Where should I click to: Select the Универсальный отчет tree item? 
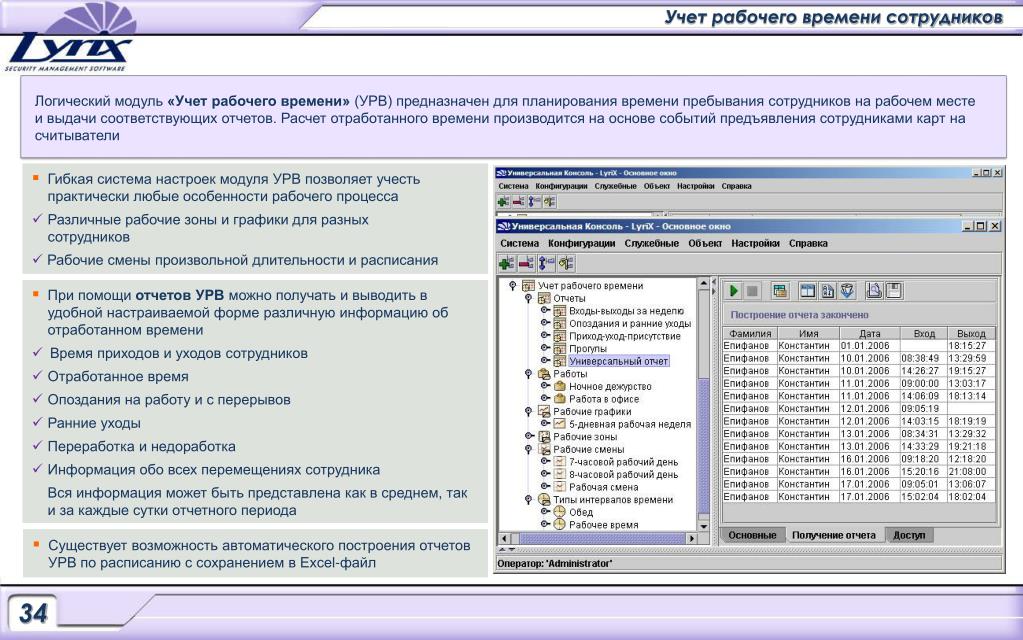(x=618, y=361)
